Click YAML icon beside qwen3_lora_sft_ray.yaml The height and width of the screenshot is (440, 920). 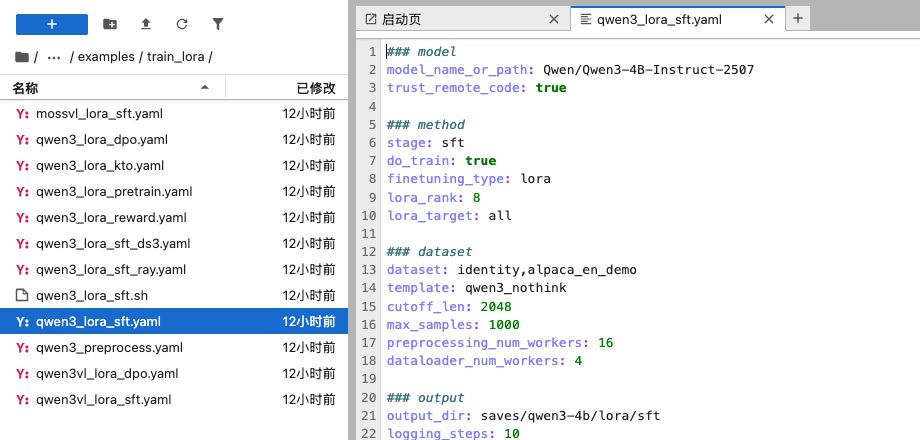click(22, 270)
